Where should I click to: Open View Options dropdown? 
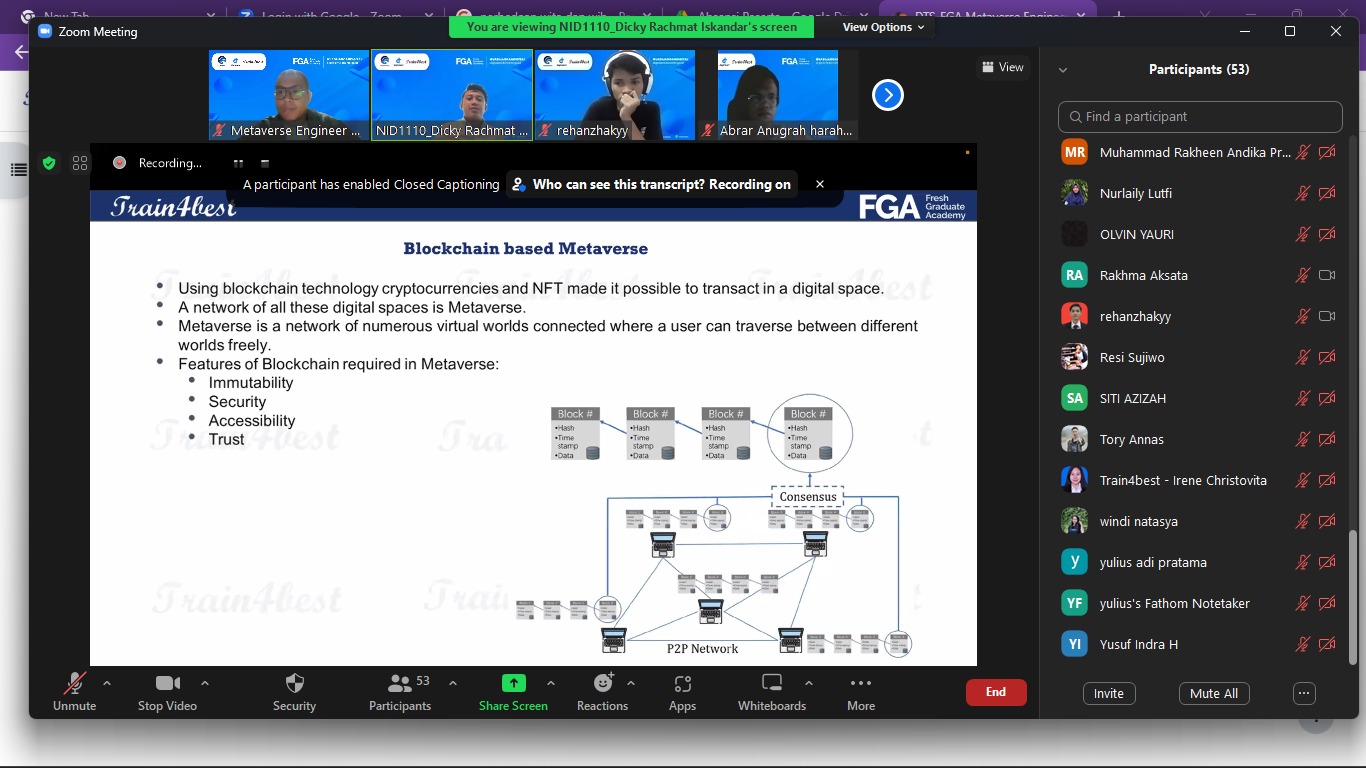[883, 28]
